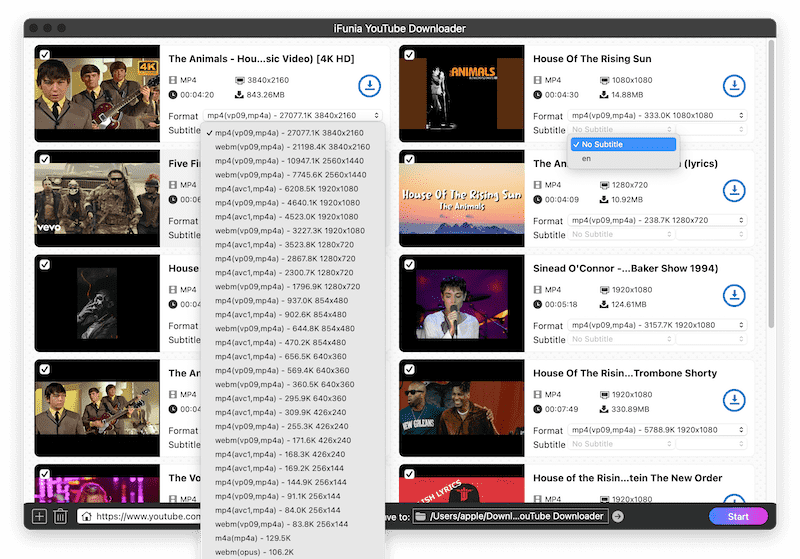Open Format dropdown for Trombone Shorty video
The height and width of the screenshot is (559, 800).
(x=657, y=430)
